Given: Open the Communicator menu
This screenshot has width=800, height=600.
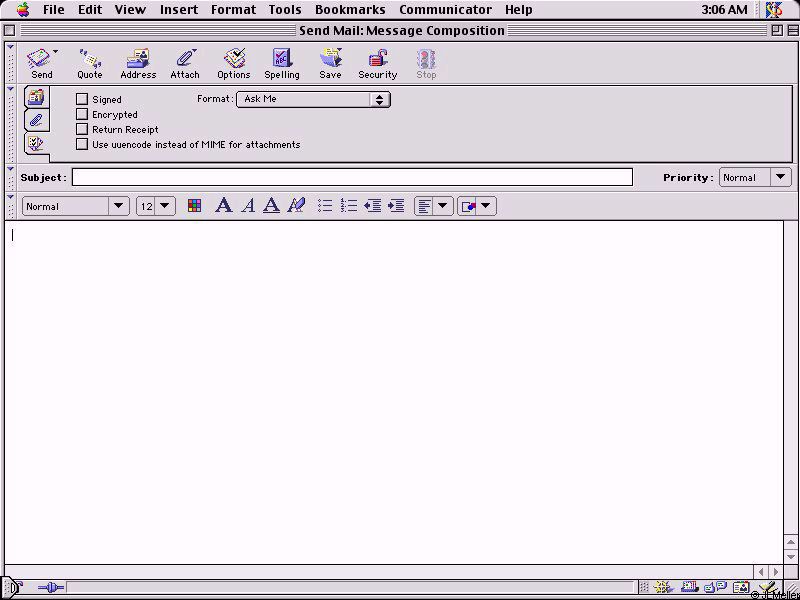Looking at the screenshot, I should point(445,10).
